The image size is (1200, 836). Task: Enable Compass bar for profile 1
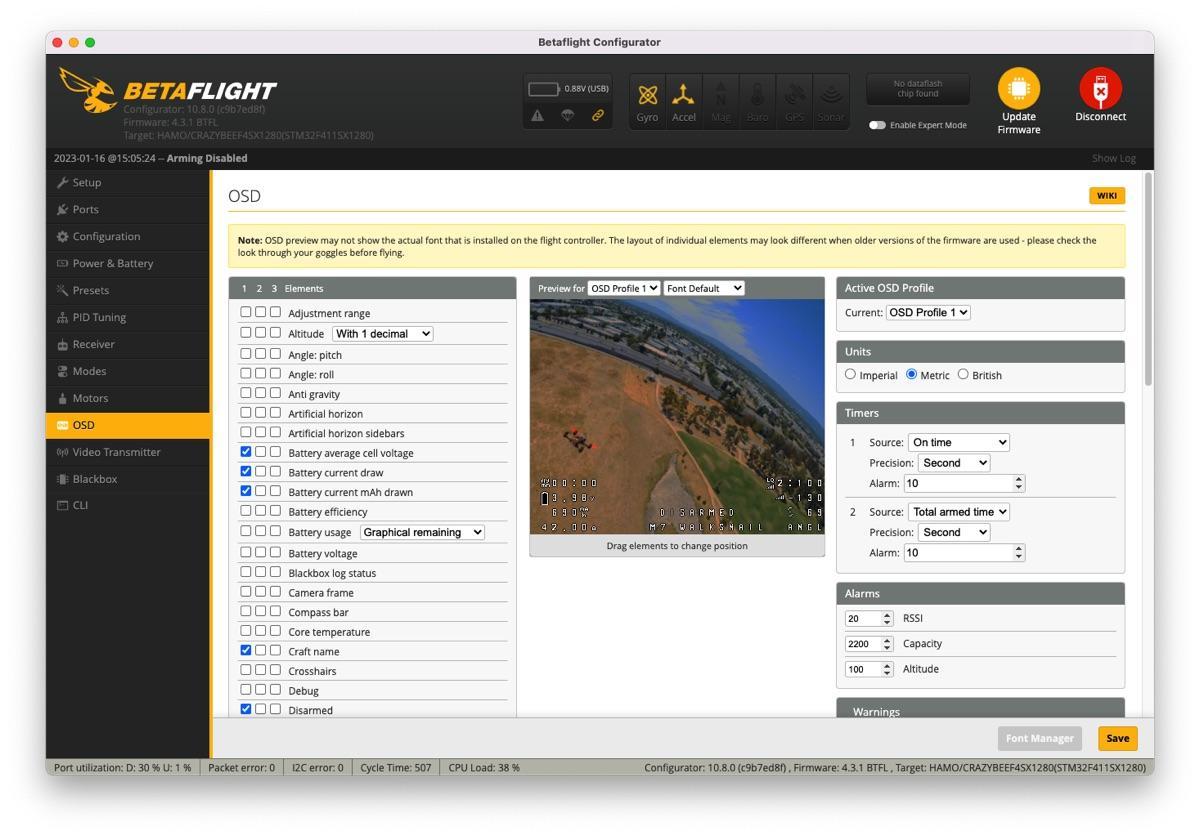tap(246, 611)
